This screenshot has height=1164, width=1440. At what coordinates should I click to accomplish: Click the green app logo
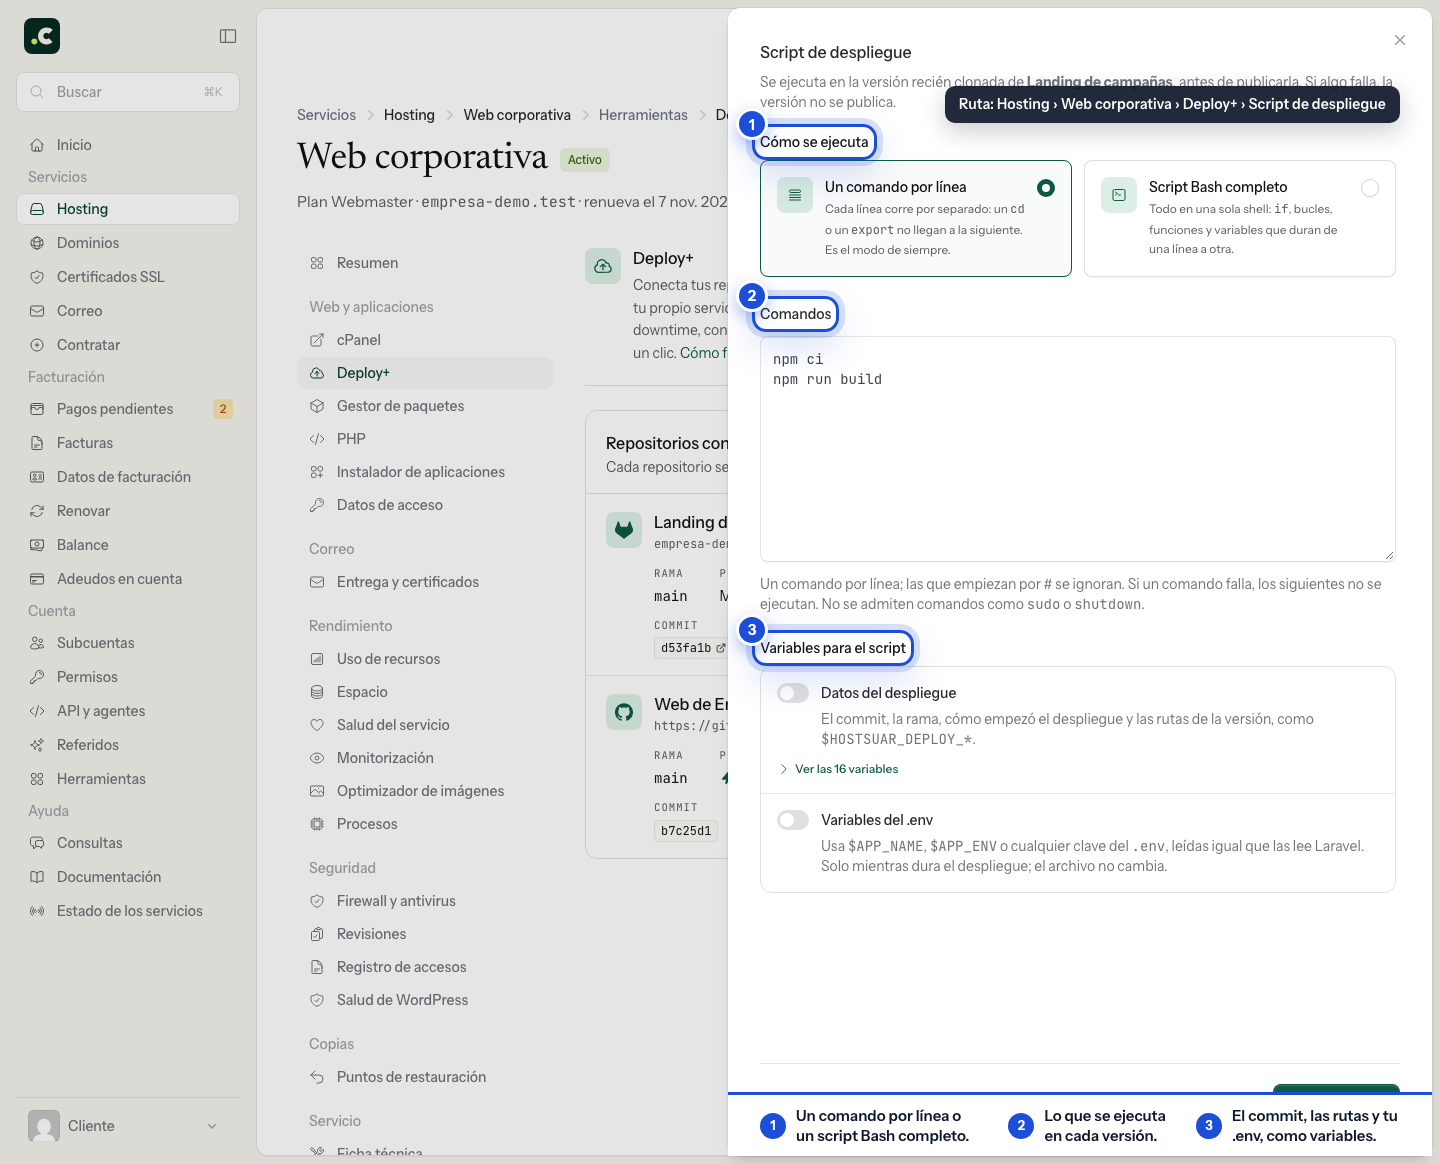point(42,36)
